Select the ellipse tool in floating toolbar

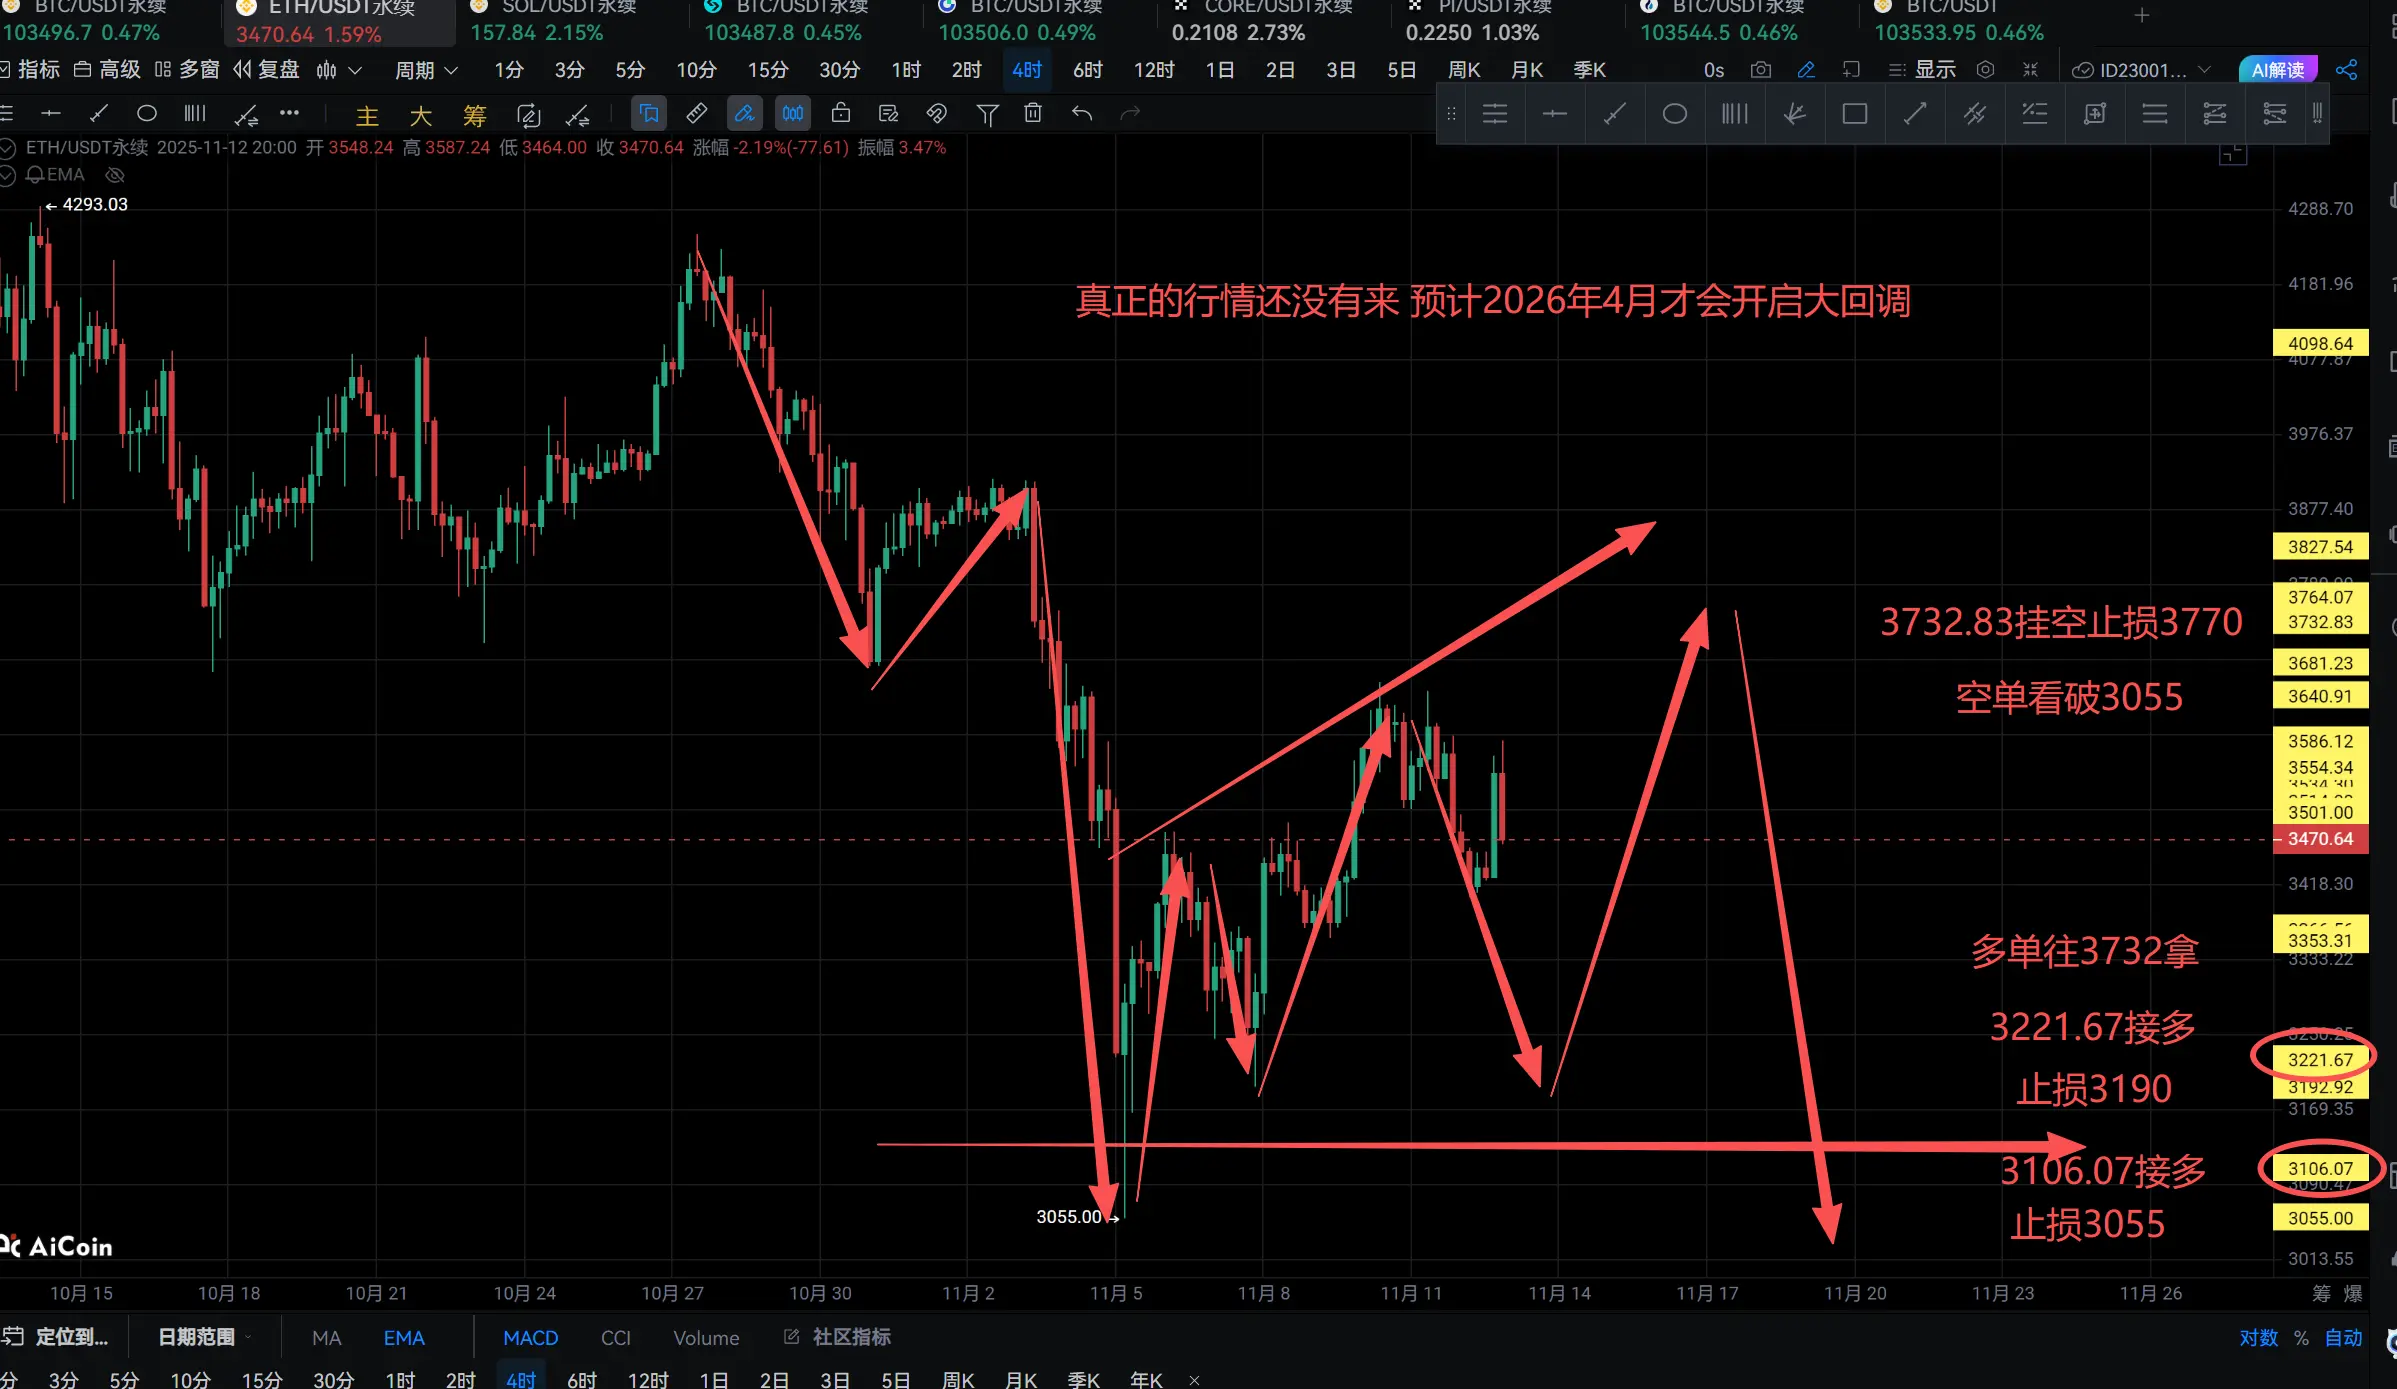(1674, 114)
